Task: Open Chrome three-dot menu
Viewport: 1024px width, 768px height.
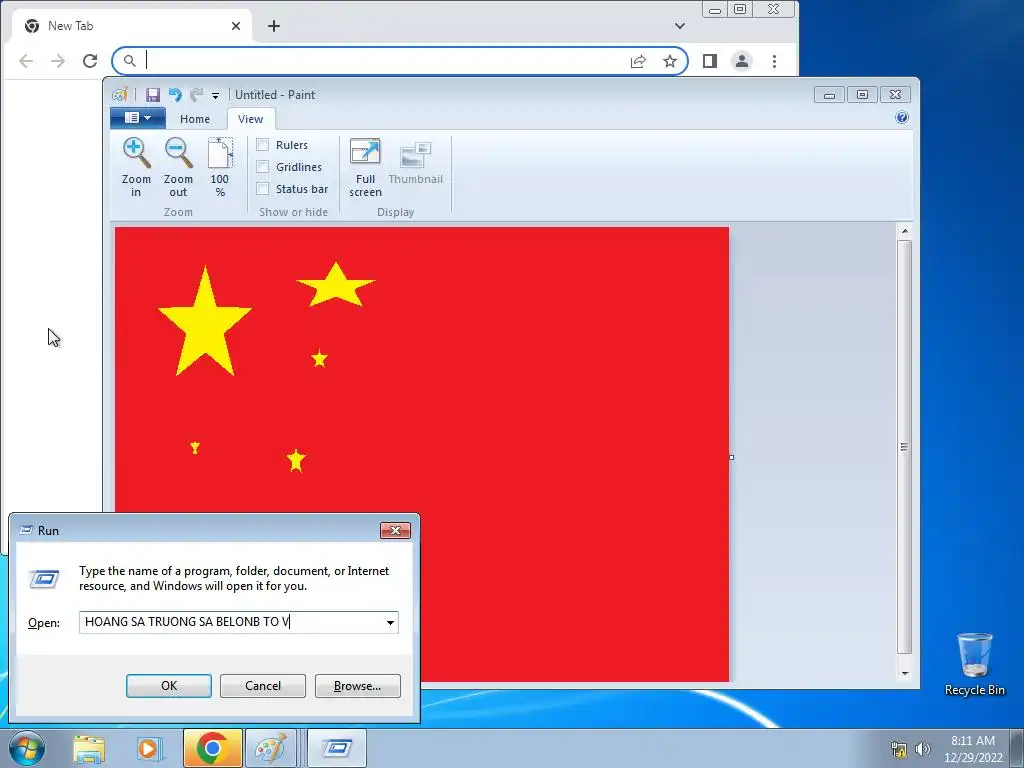Action: (x=775, y=61)
